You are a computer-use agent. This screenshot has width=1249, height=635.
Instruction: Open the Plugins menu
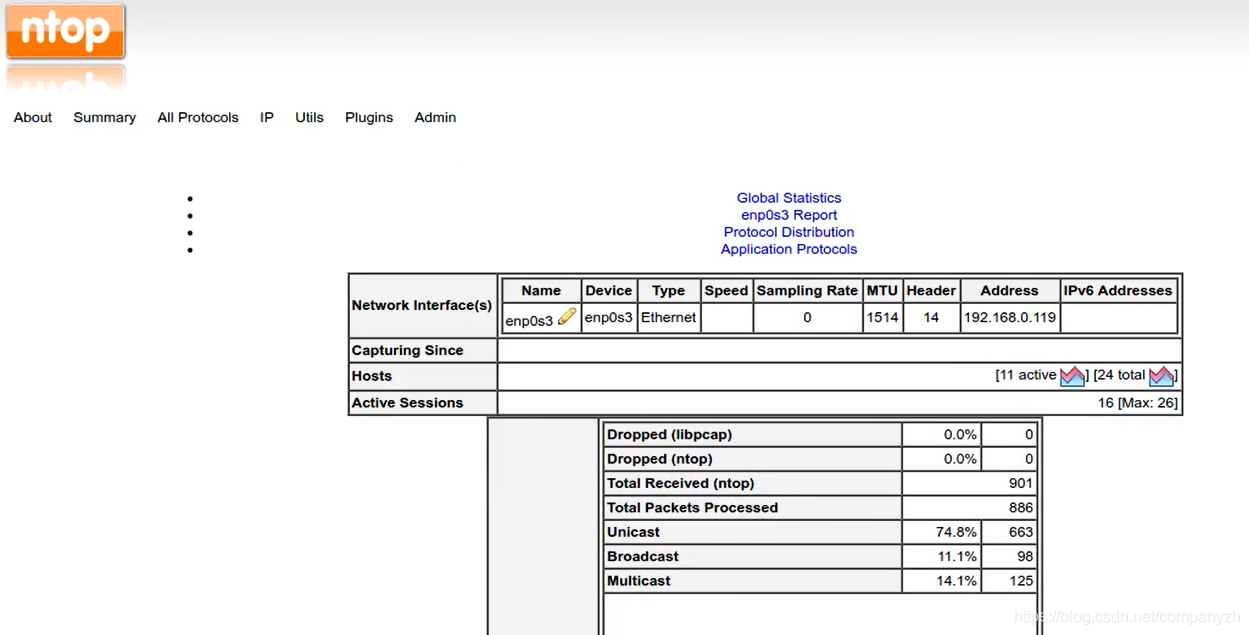(369, 117)
